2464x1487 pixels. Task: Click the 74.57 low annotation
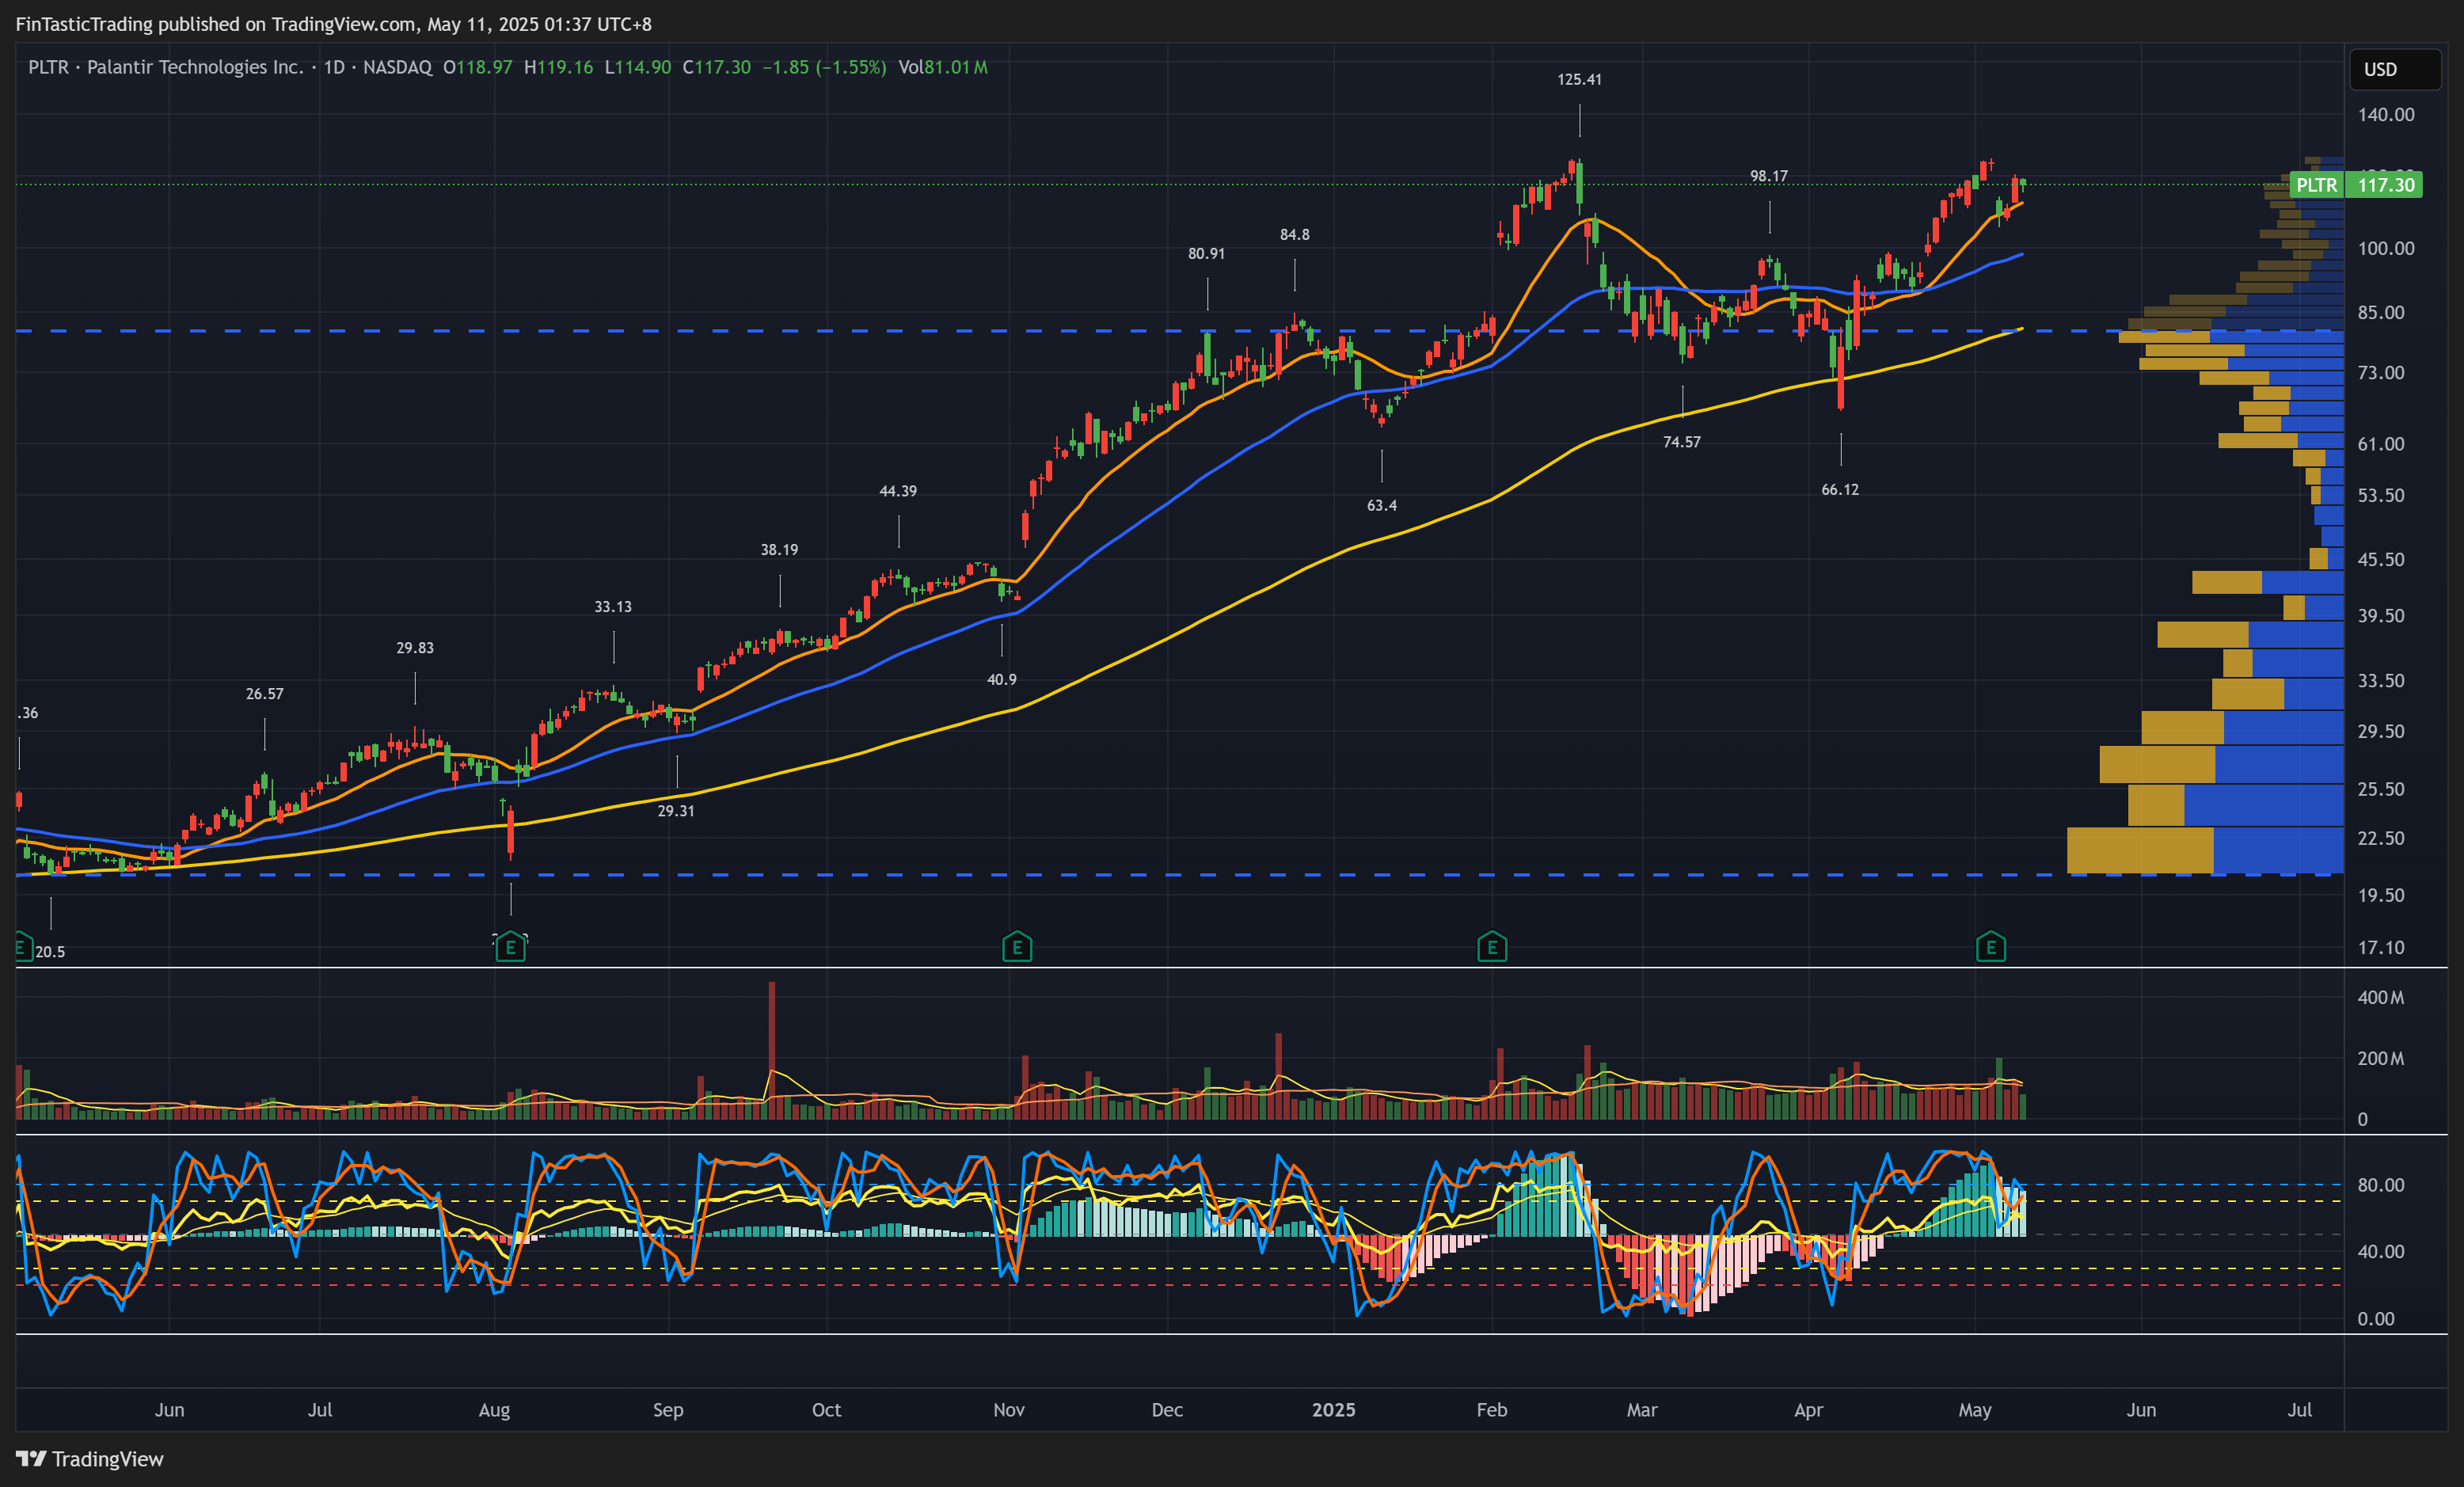(1681, 442)
